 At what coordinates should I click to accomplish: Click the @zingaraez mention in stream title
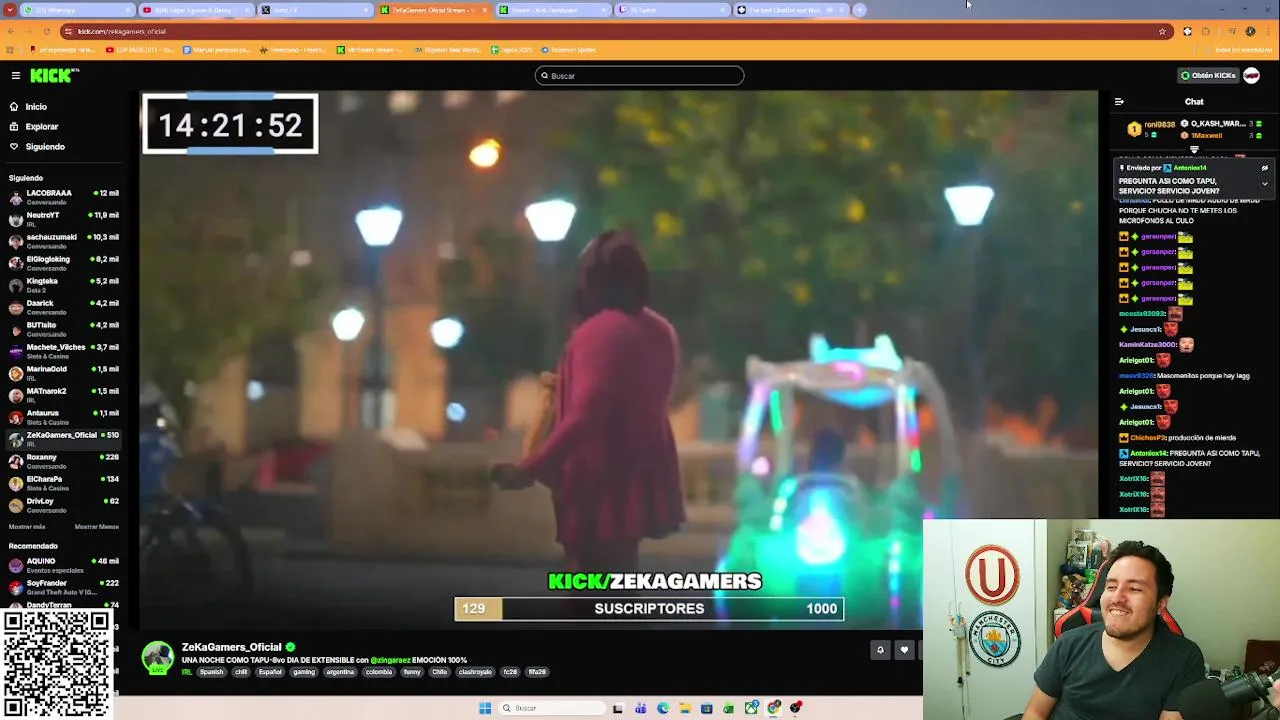click(390, 660)
